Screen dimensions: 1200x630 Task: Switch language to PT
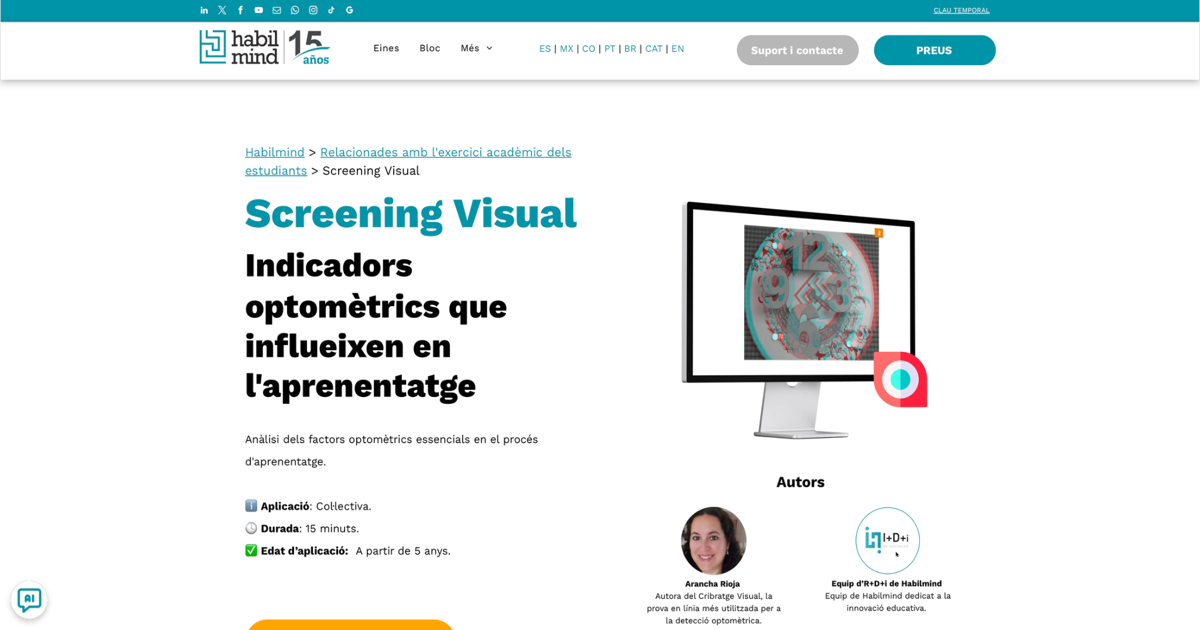[x=610, y=48]
